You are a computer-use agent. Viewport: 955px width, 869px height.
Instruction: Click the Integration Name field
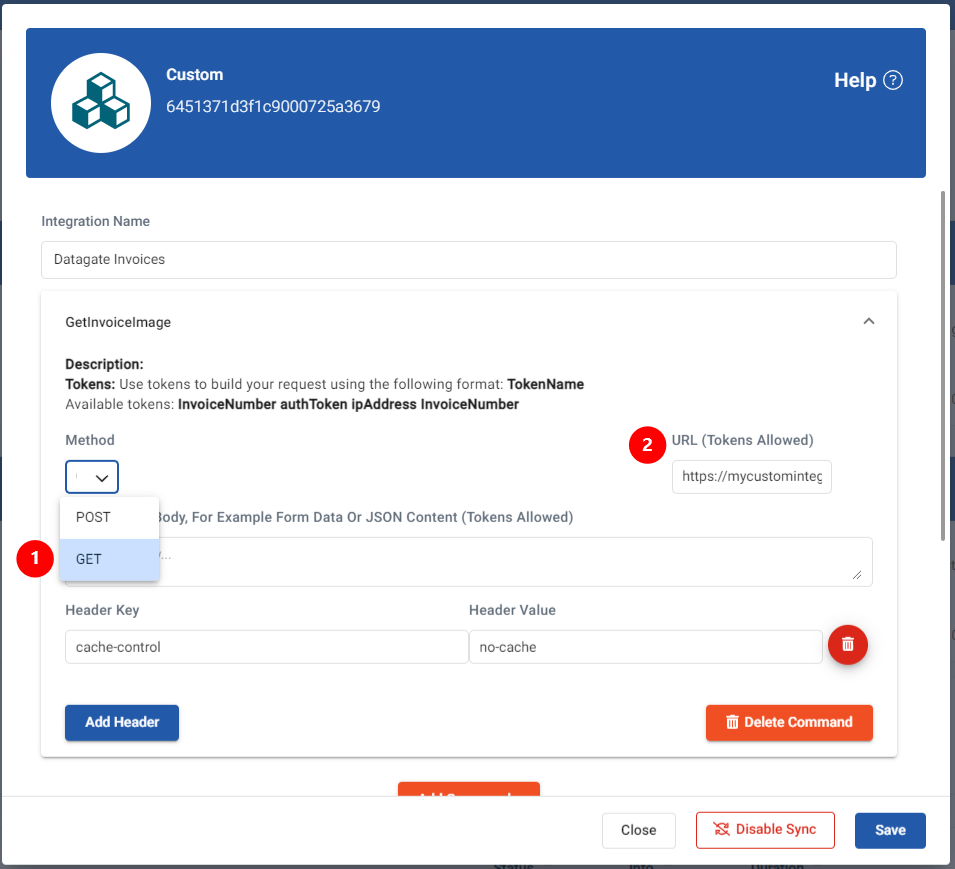468,259
